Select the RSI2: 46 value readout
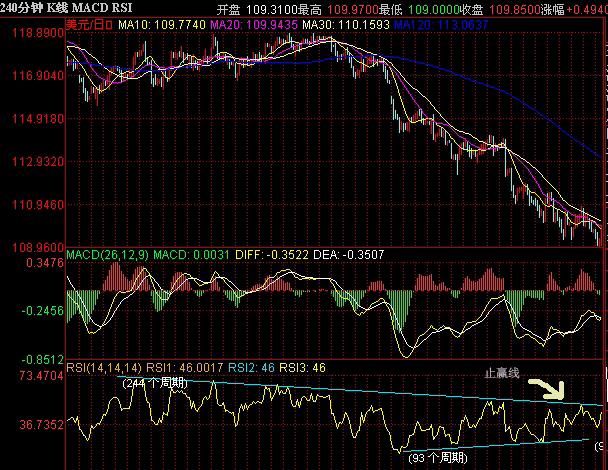Screen dimensions: 608x470 coord(251,367)
